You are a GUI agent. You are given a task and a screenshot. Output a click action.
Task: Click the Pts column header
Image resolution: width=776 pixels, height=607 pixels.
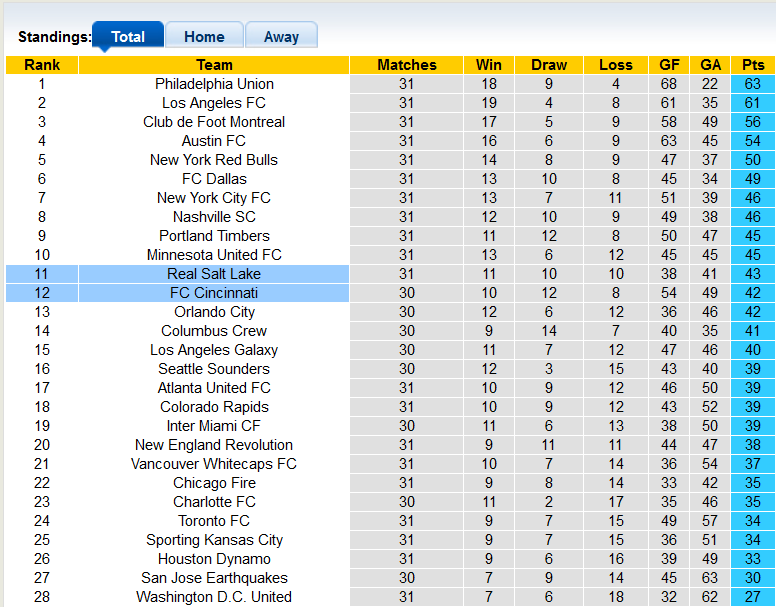pos(753,65)
